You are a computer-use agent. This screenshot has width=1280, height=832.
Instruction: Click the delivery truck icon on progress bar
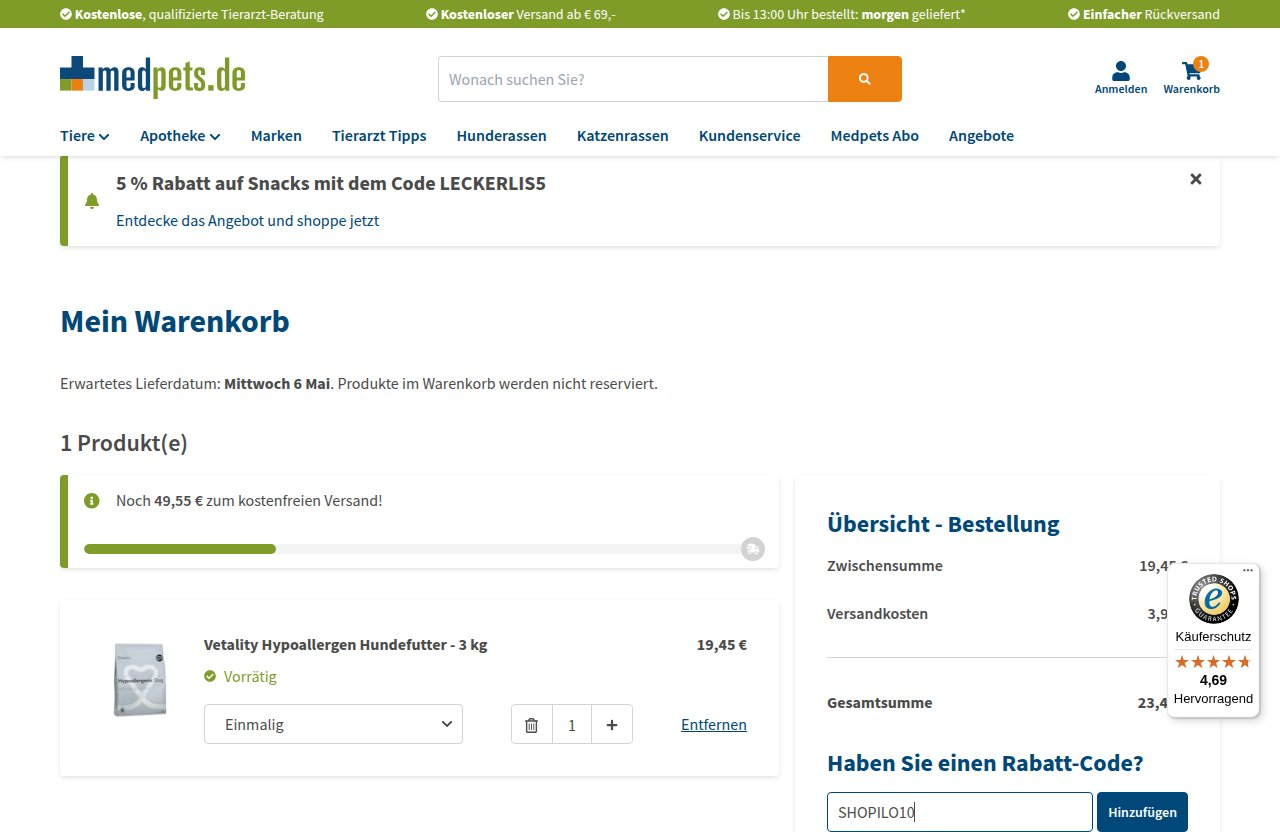point(752,548)
